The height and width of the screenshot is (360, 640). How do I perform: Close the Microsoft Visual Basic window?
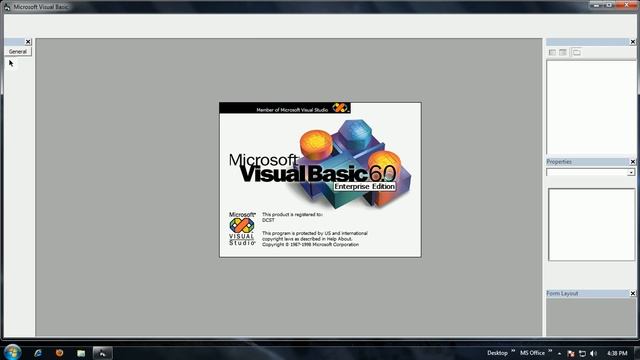[x=626, y=4]
